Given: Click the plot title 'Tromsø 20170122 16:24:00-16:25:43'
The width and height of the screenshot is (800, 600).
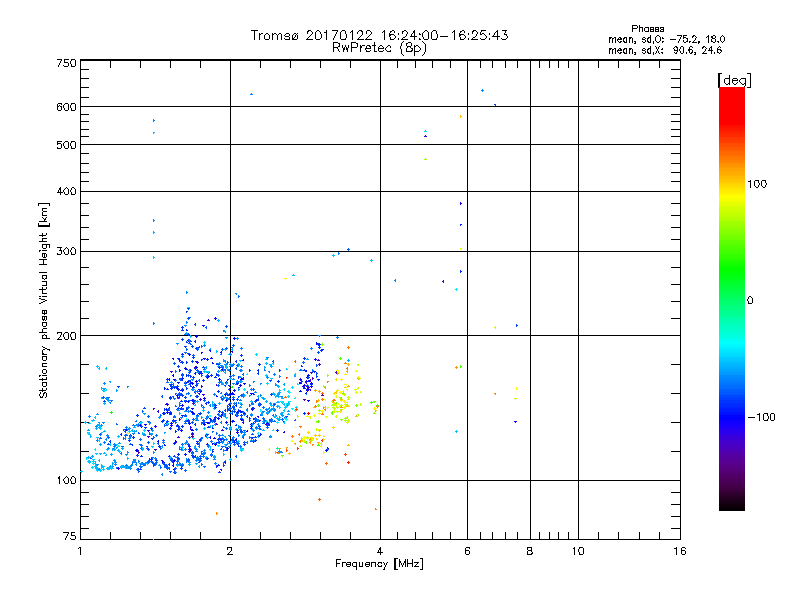Looking at the screenshot, I should 379,35.
